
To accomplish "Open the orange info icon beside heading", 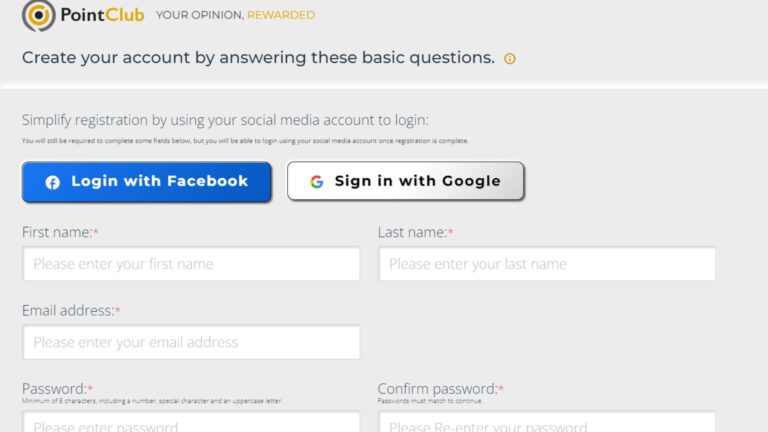I will [x=510, y=58].
